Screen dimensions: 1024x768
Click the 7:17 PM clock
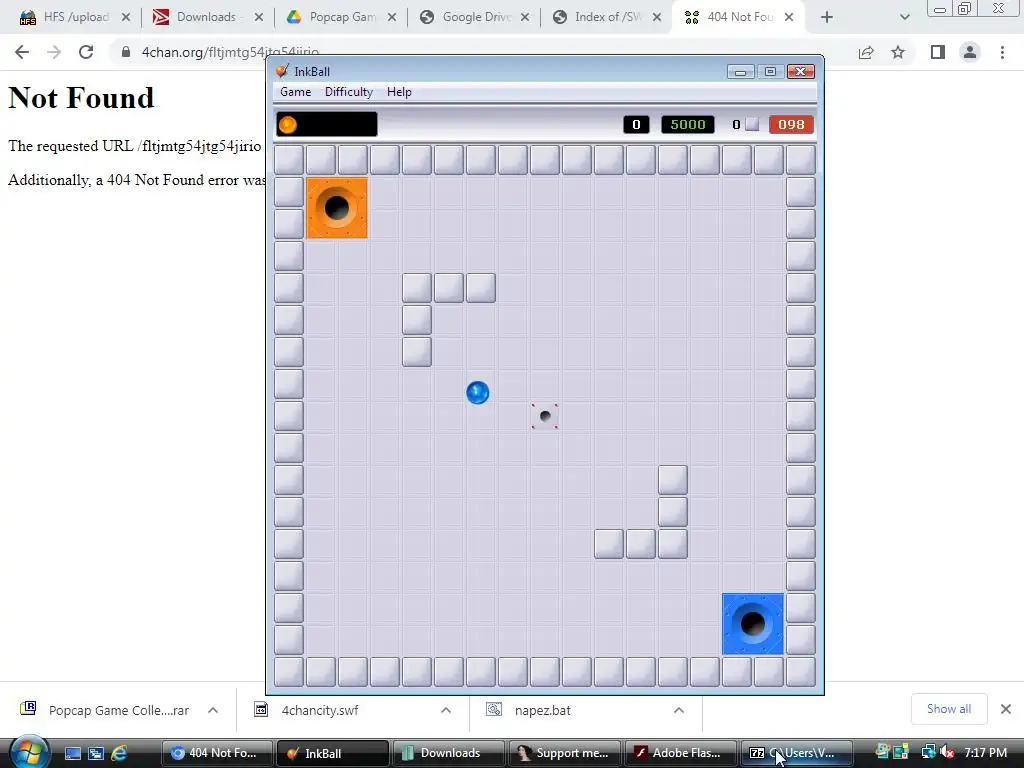985,753
